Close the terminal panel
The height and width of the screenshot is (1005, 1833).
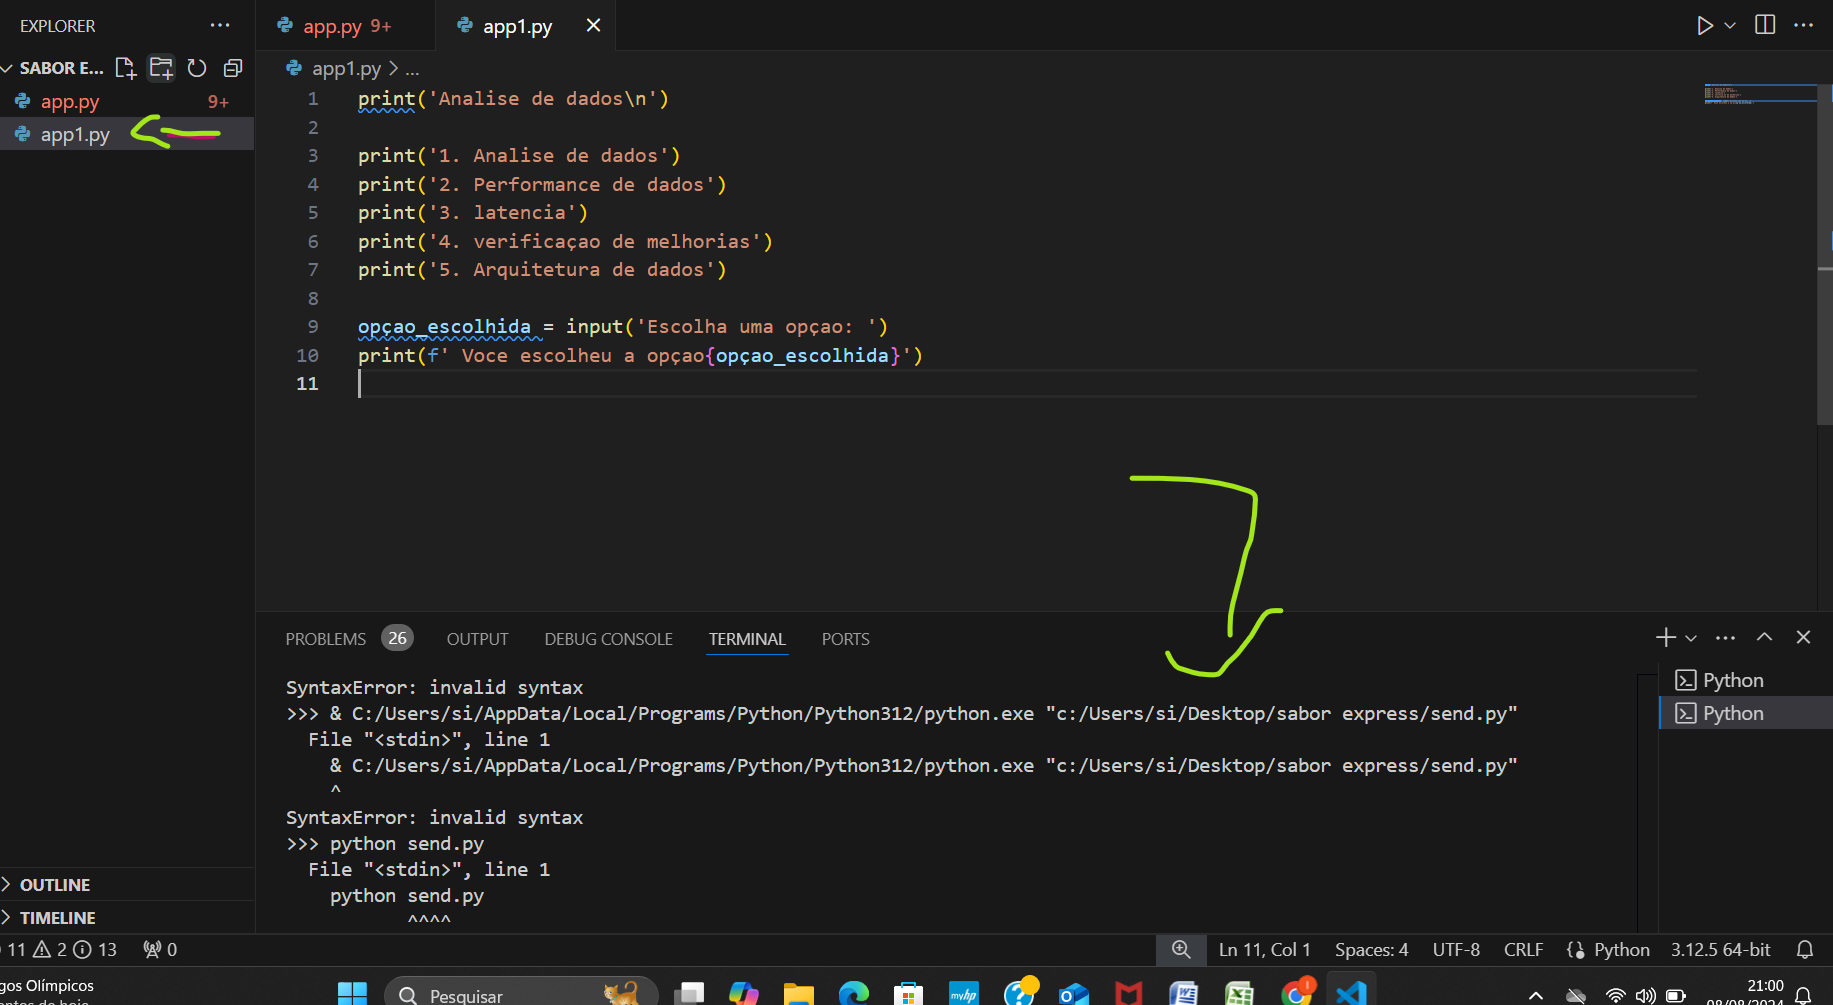click(1803, 637)
